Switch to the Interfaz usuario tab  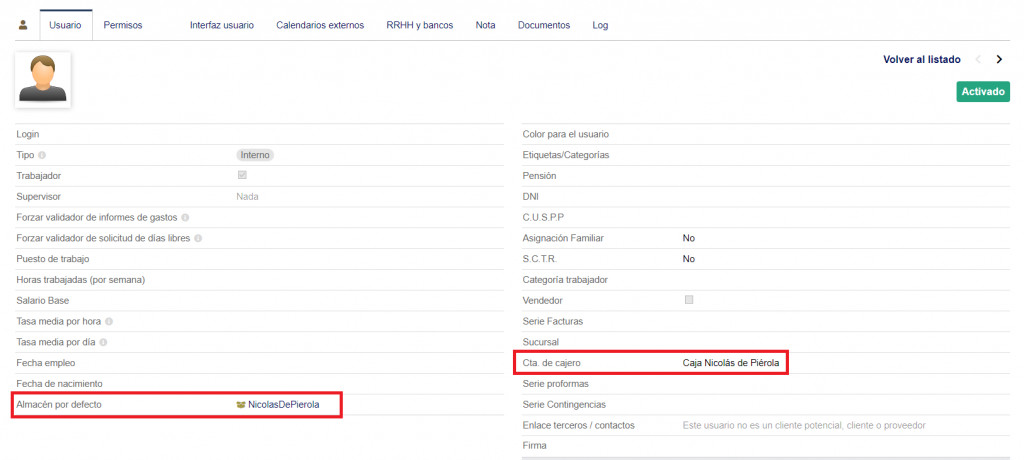coord(221,25)
